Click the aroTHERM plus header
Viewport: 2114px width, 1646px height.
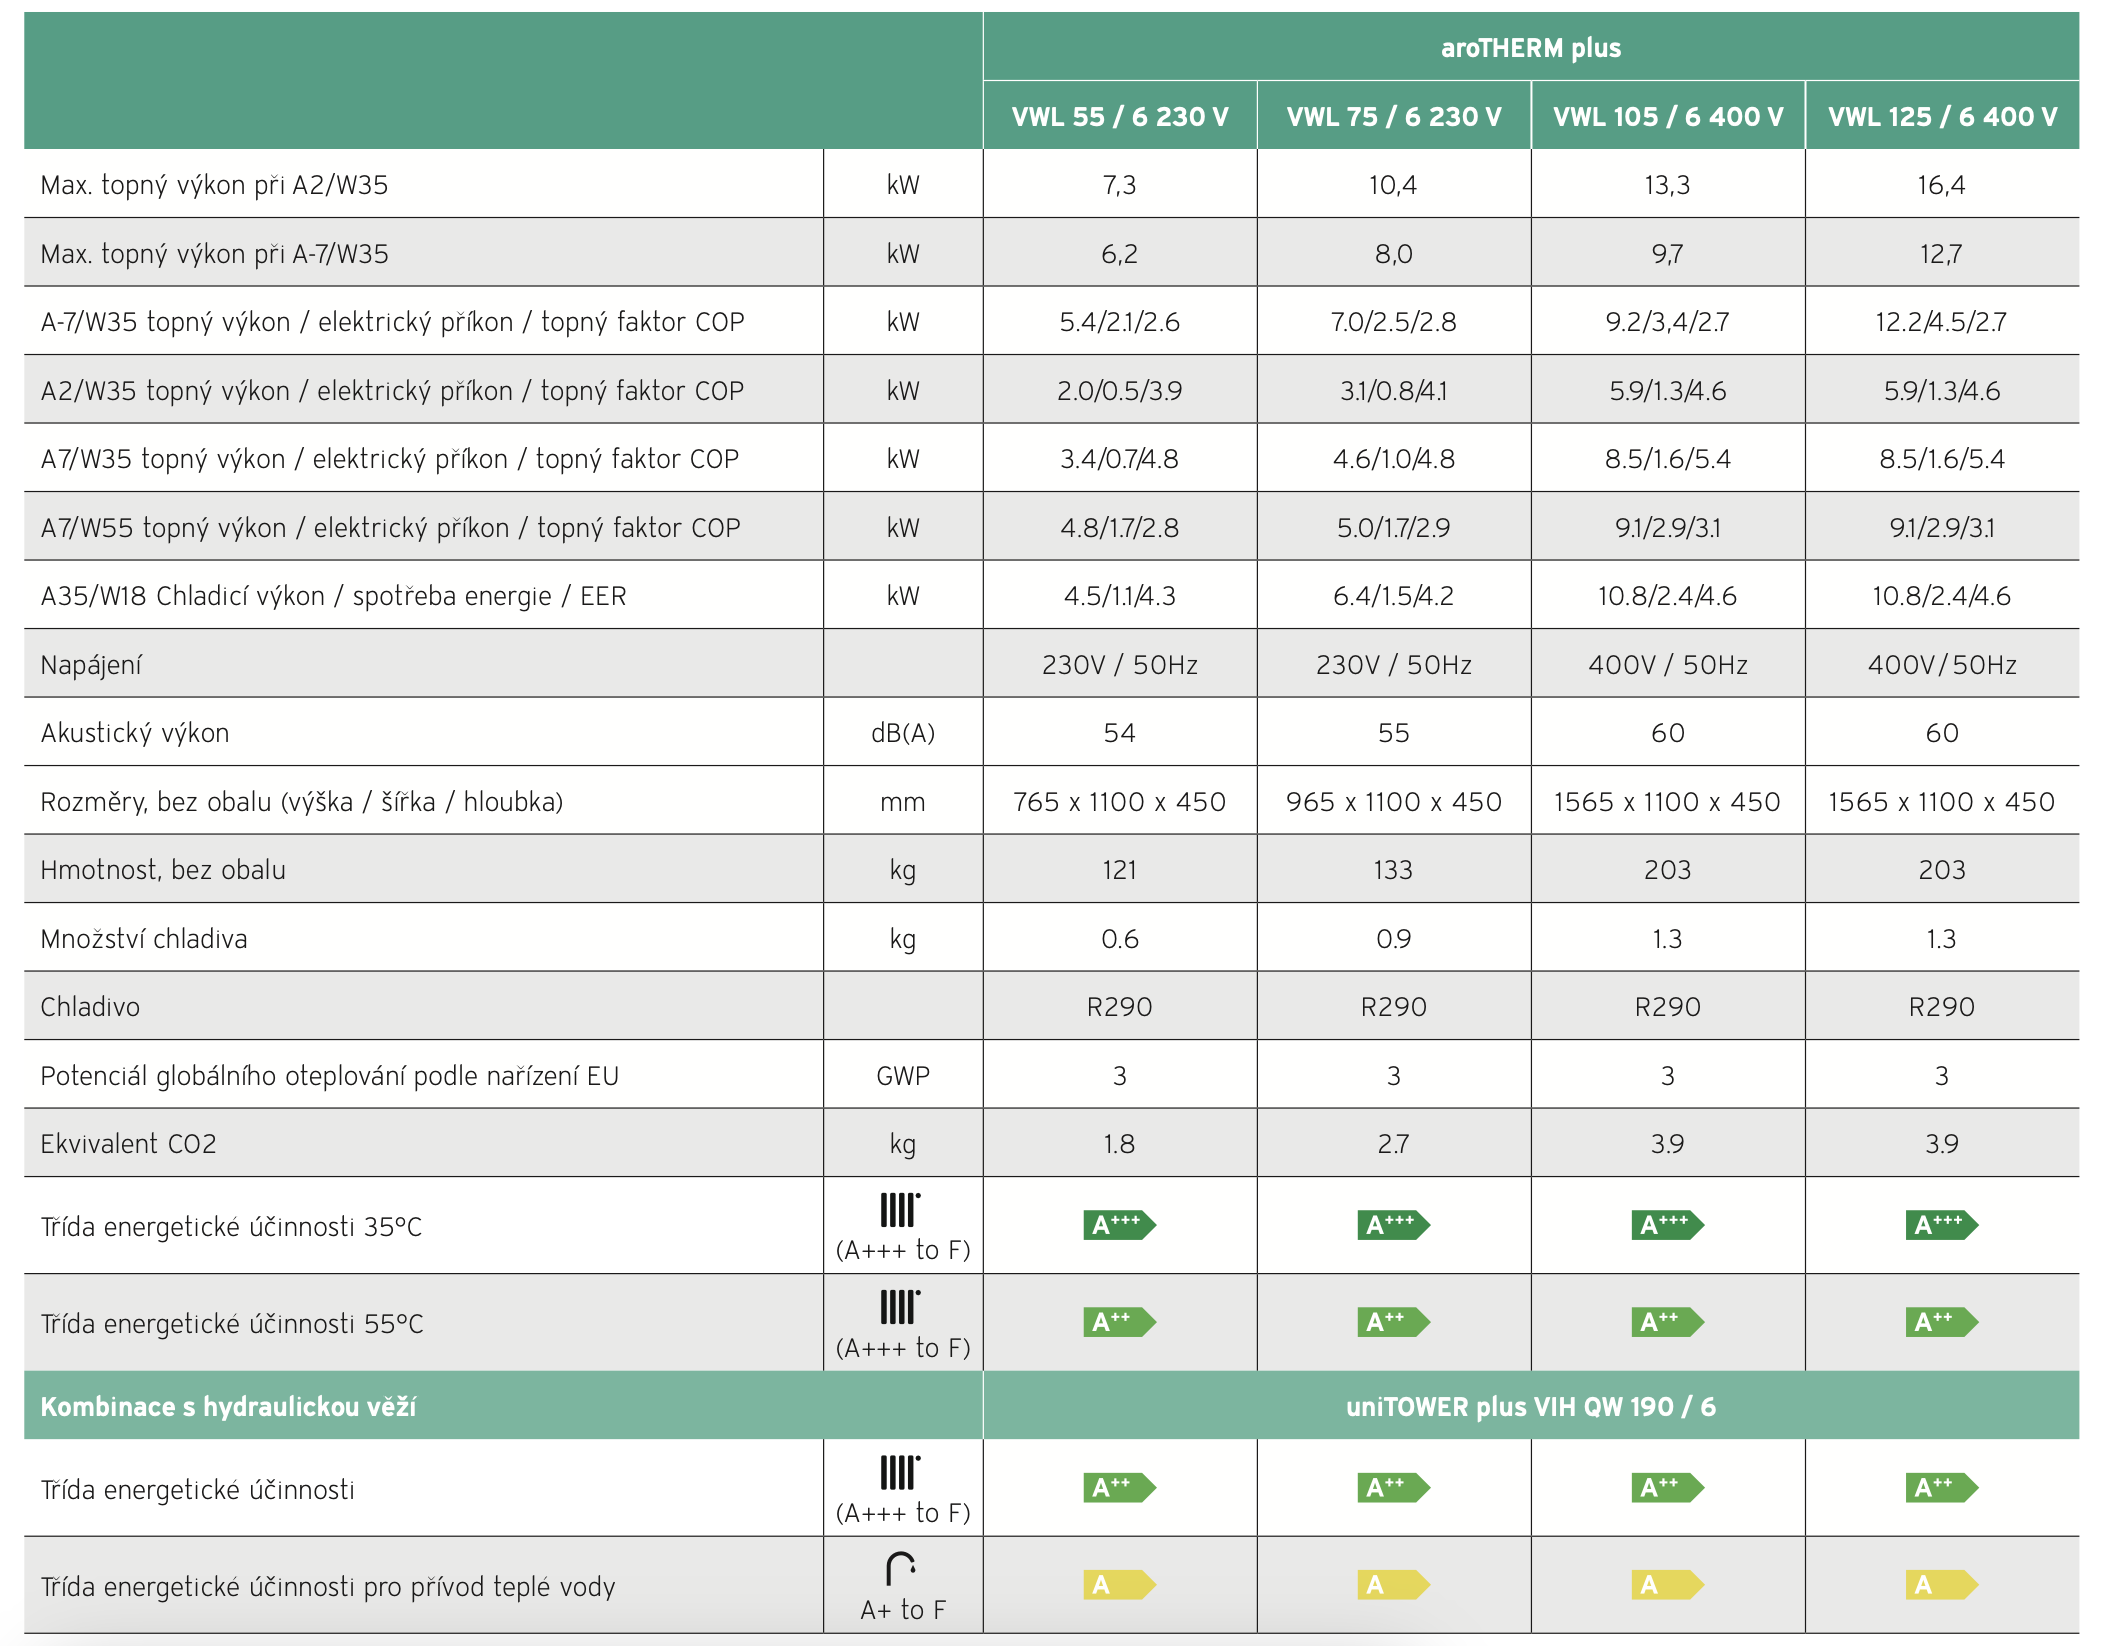click(1530, 48)
